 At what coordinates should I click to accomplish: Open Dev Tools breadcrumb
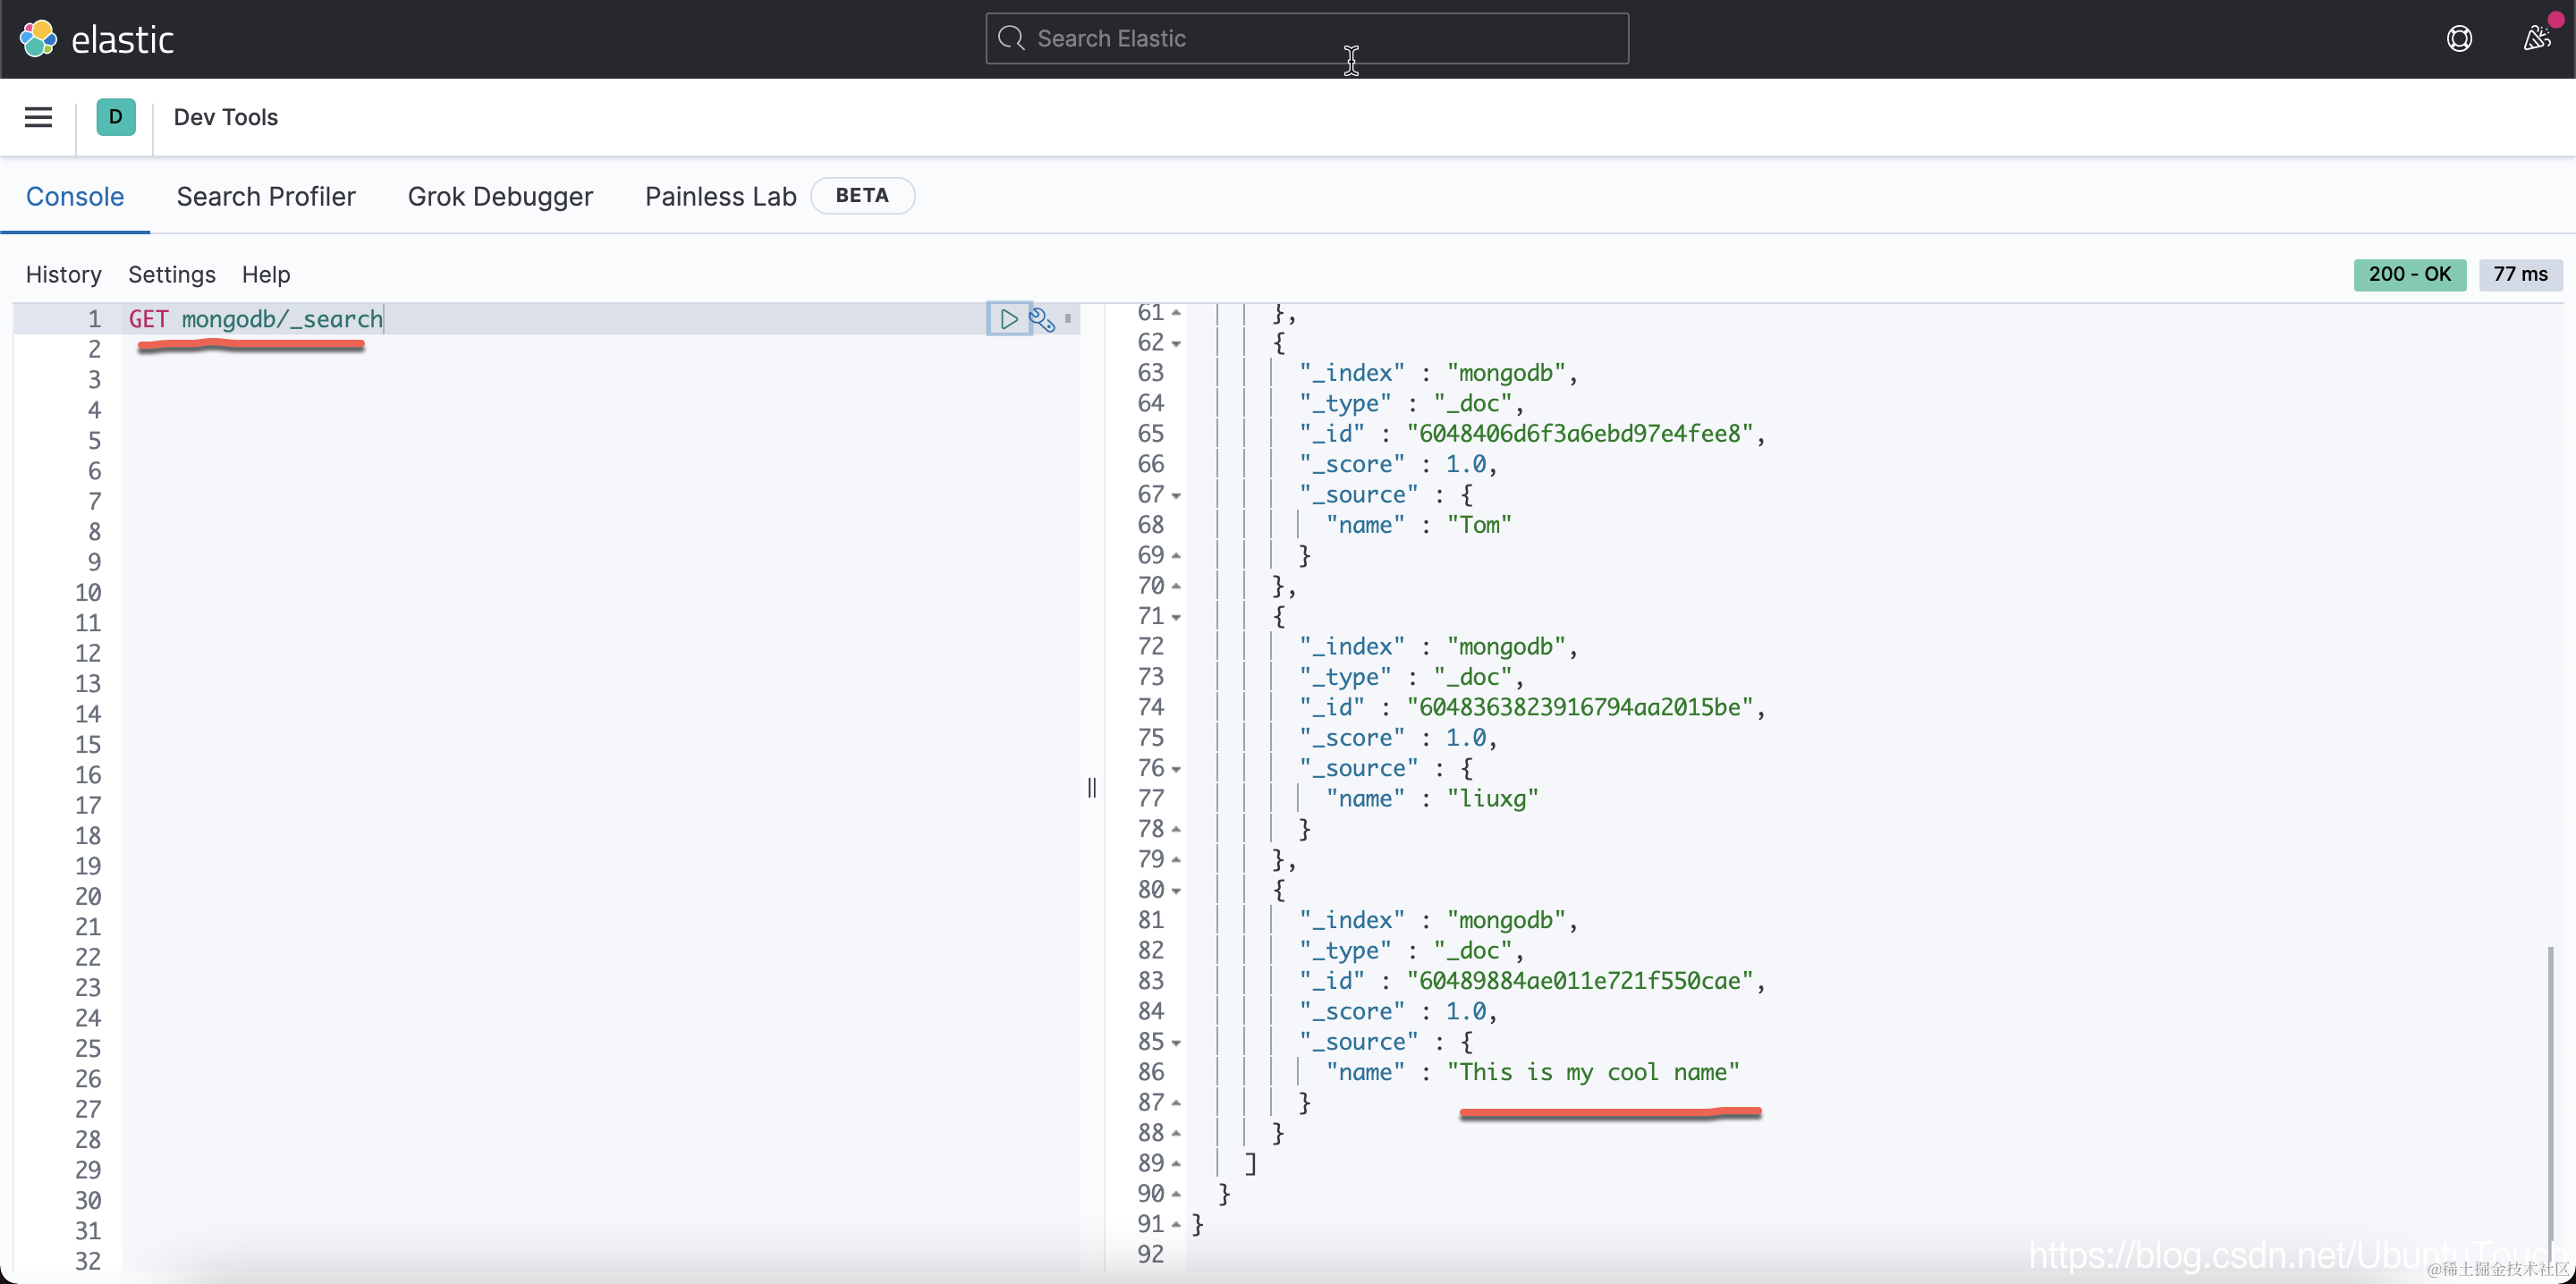point(226,117)
